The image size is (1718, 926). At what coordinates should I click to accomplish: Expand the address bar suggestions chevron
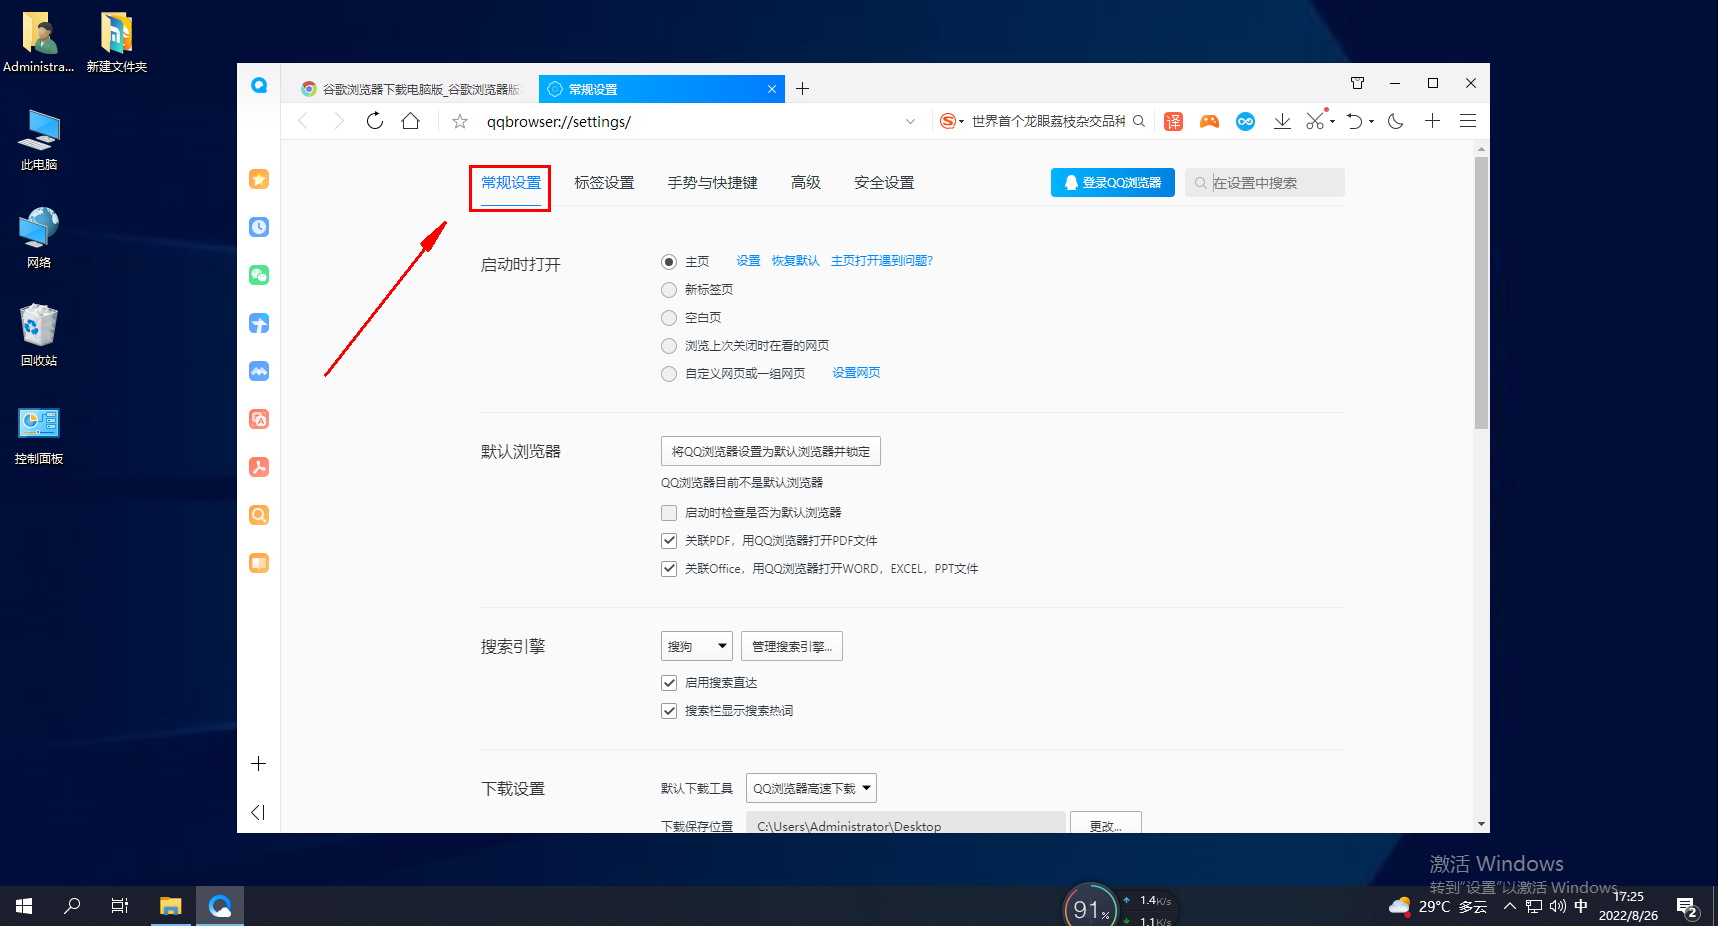[x=910, y=121]
